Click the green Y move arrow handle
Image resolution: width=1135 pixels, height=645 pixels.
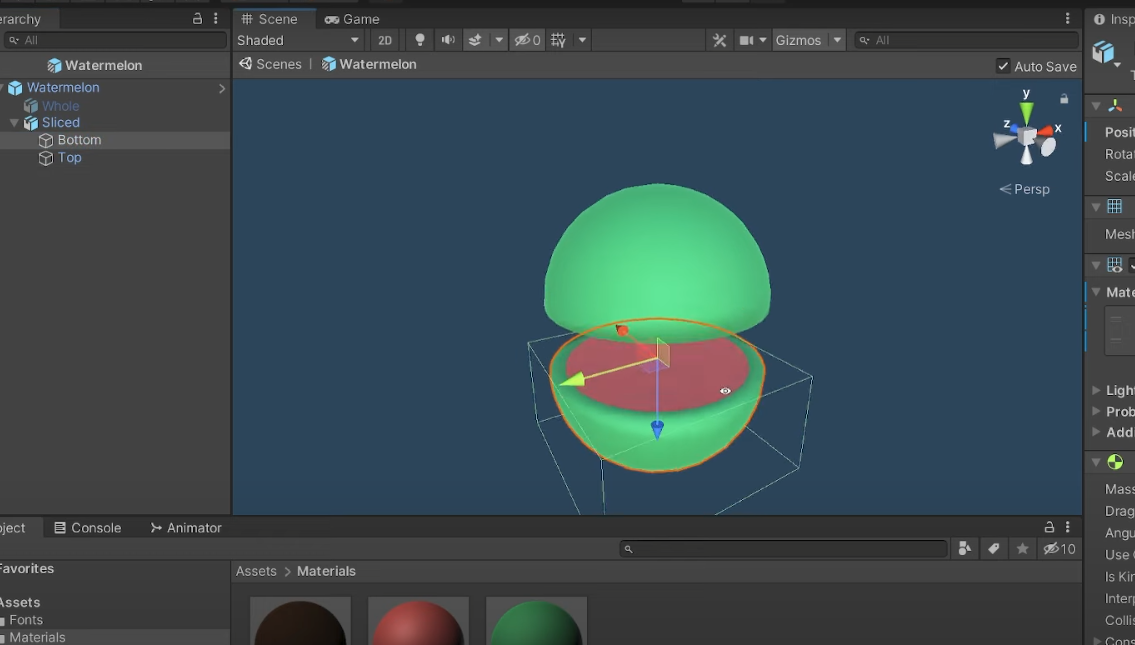573,379
